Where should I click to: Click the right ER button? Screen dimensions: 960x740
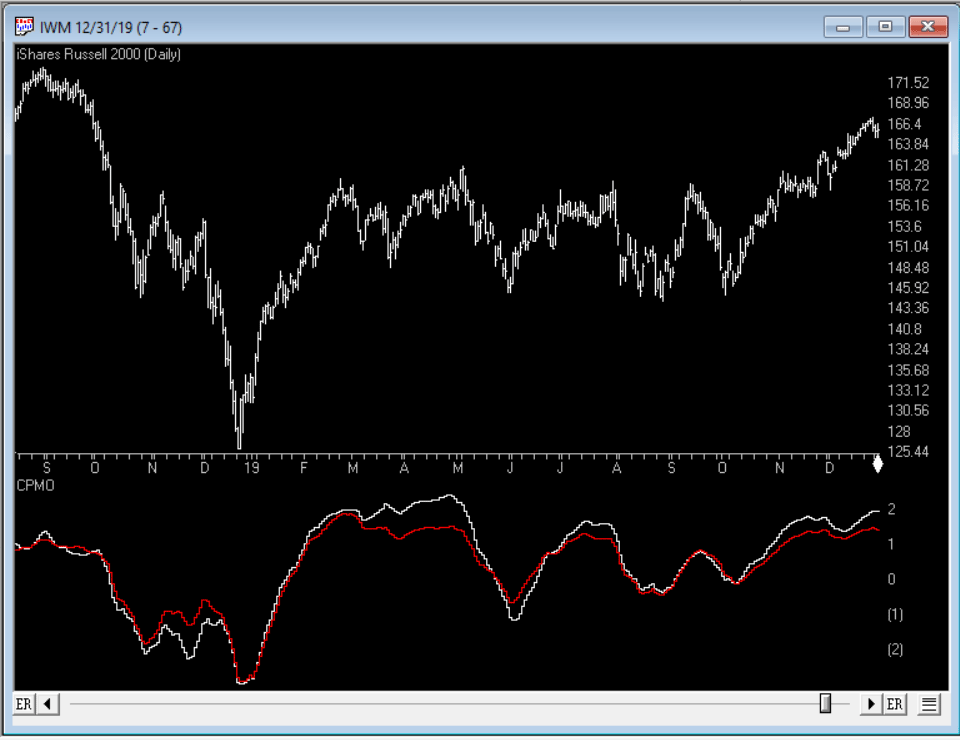(894, 704)
